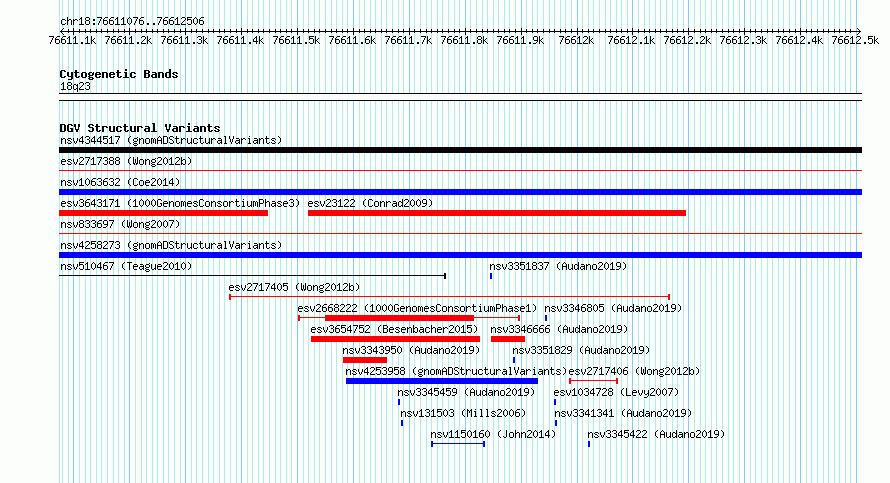Click the 76612k ruler tick label
This screenshot has height=483, width=890.
point(576,40)
